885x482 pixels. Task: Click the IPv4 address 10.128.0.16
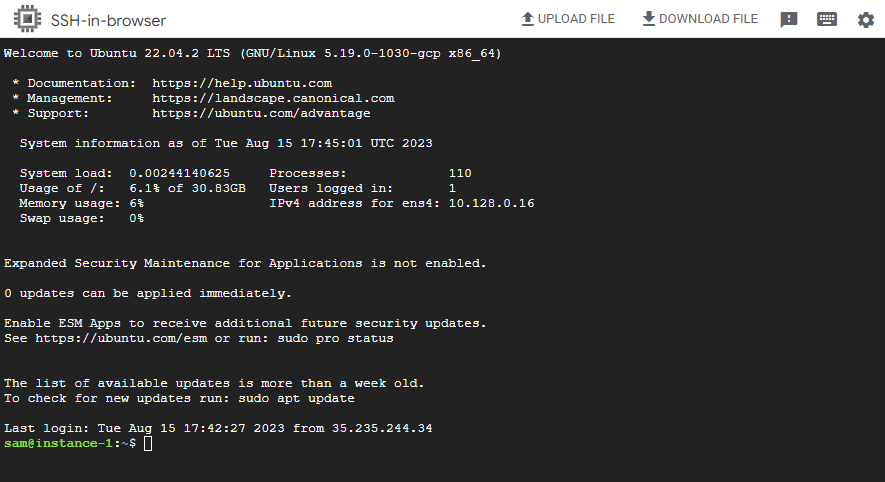[x=491, y=203]
